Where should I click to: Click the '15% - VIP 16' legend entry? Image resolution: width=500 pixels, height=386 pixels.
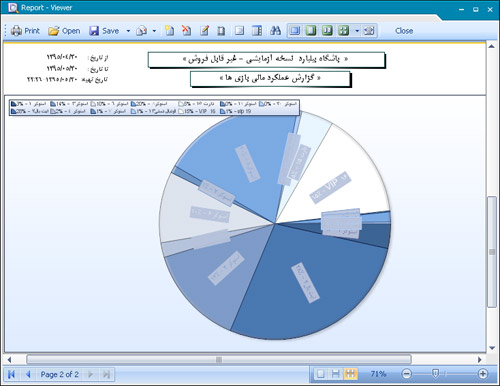point(197,111)
